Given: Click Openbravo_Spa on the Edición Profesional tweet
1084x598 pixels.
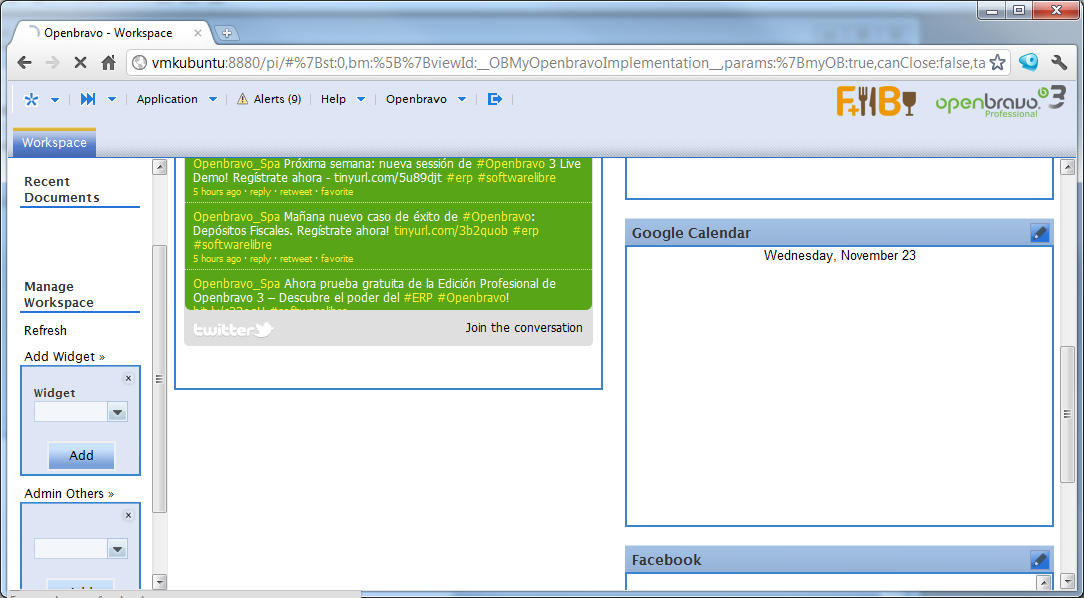Looking at the screenshot, I should [236, 283].
